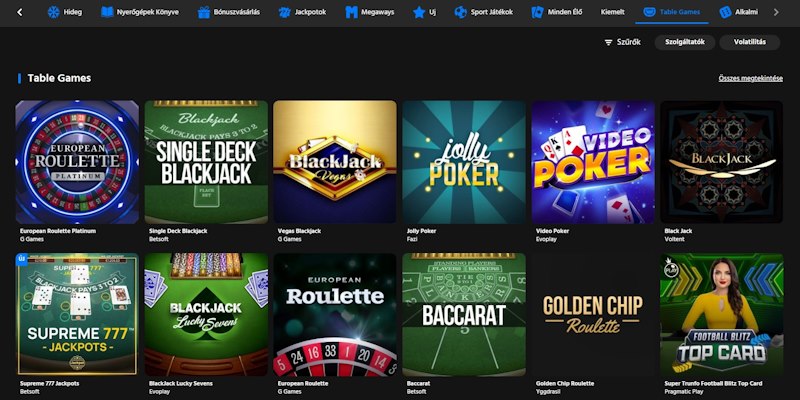Click the Szűrők filter label
This screenshot has height=400, width=800.
tap(628, 42)
